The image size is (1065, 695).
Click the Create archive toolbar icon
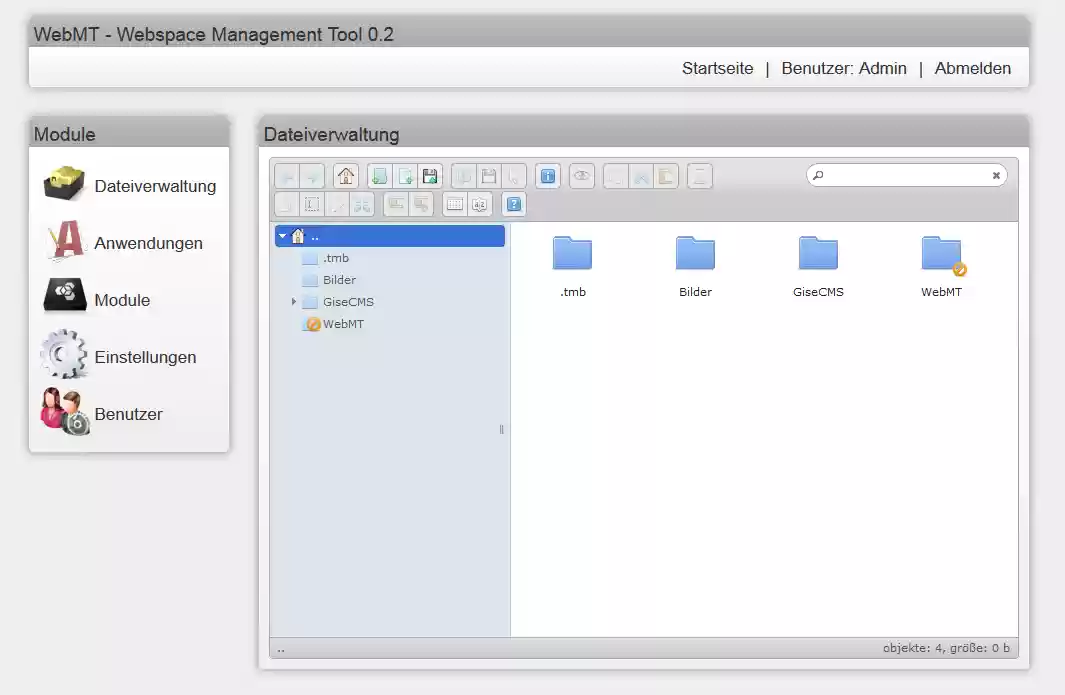tap(421, 204)
